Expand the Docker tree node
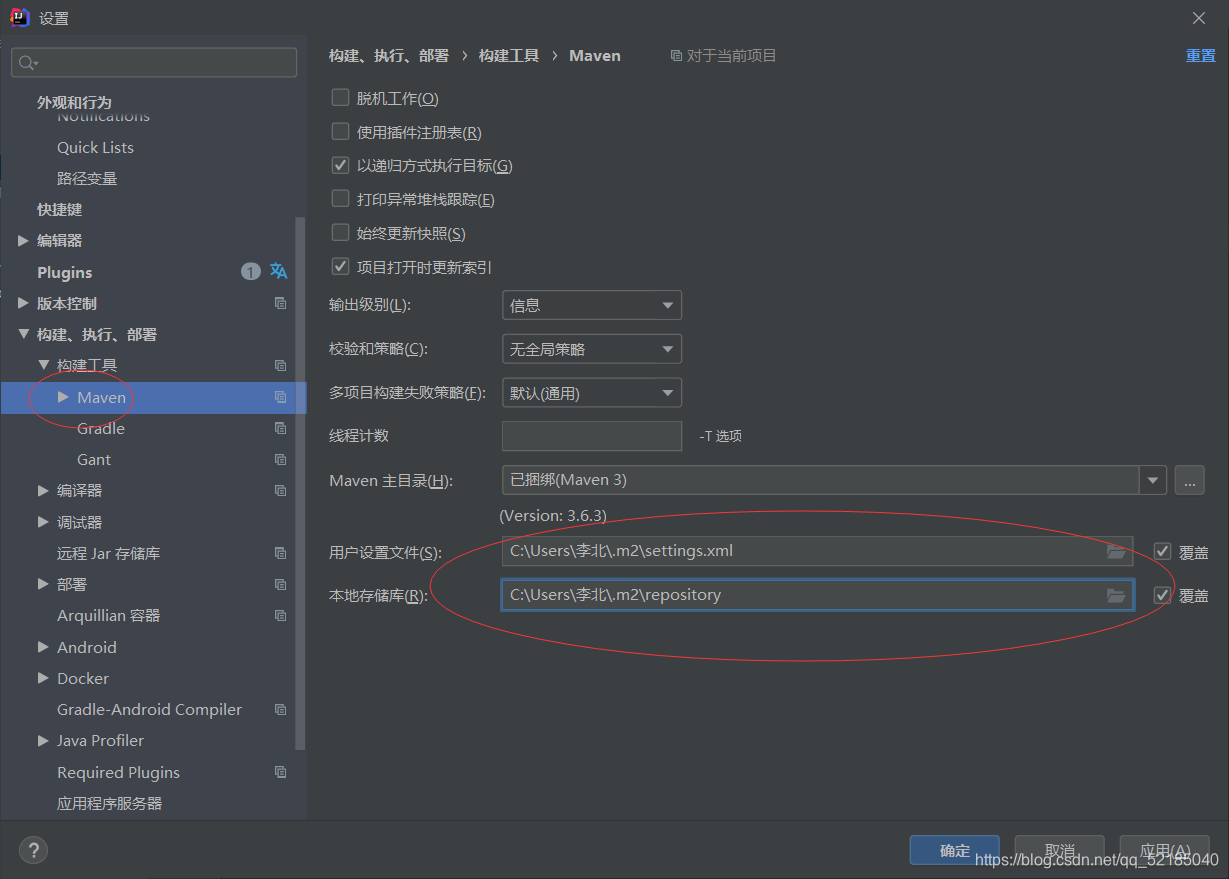Screen dimensions: 1229x879 click(43, 678)
